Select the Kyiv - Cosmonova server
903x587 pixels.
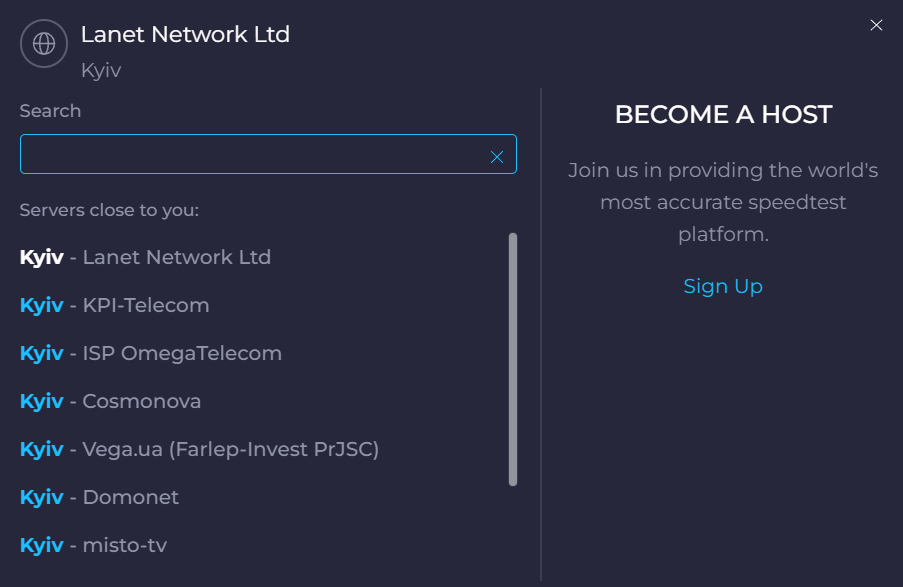111,401
